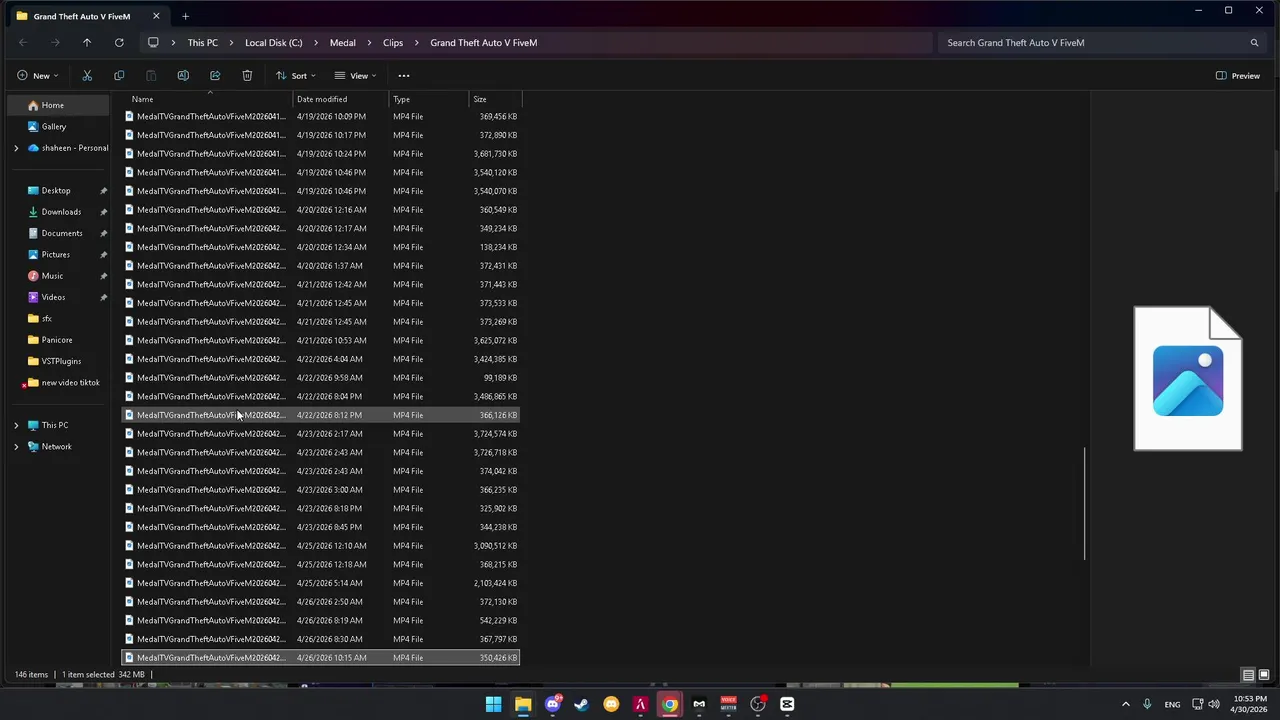Sort by the Size column header
This screenshot has height=720, width=1280.
pos(495,99)
